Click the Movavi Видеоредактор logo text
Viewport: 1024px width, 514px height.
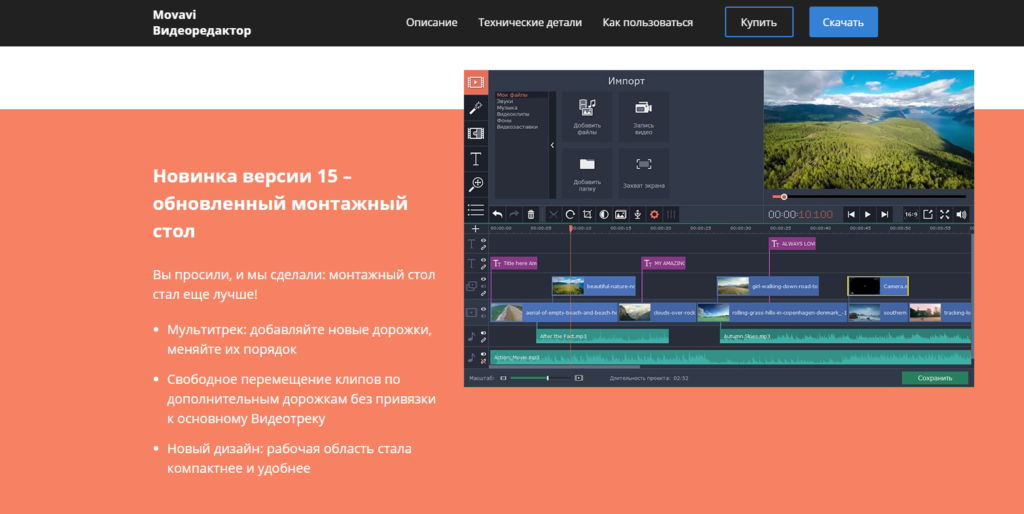(202, 23)
